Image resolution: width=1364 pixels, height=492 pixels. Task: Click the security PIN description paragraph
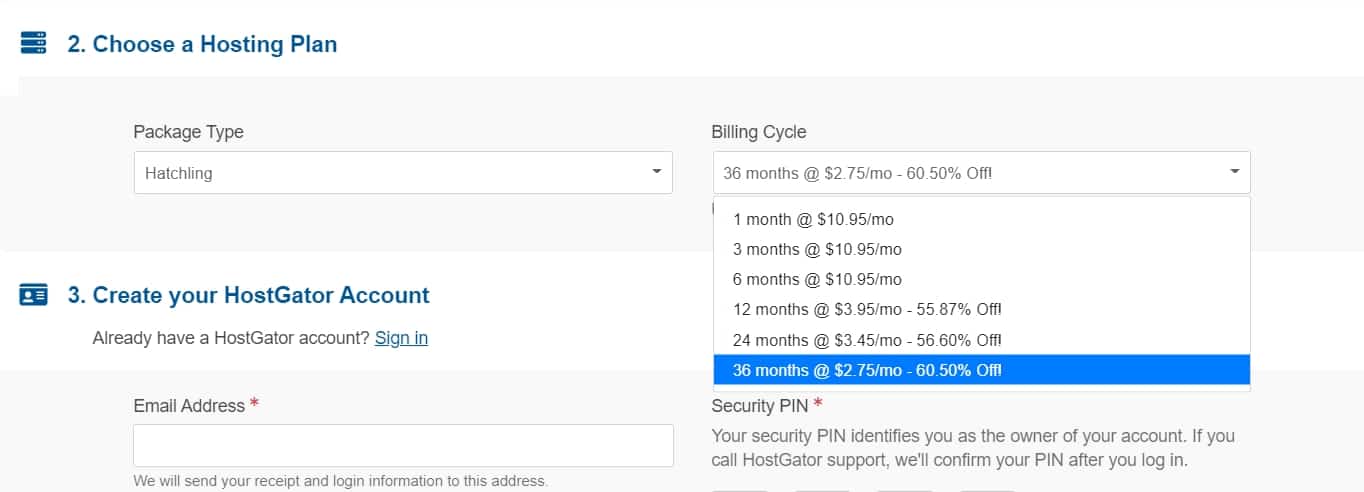[973, 449]
